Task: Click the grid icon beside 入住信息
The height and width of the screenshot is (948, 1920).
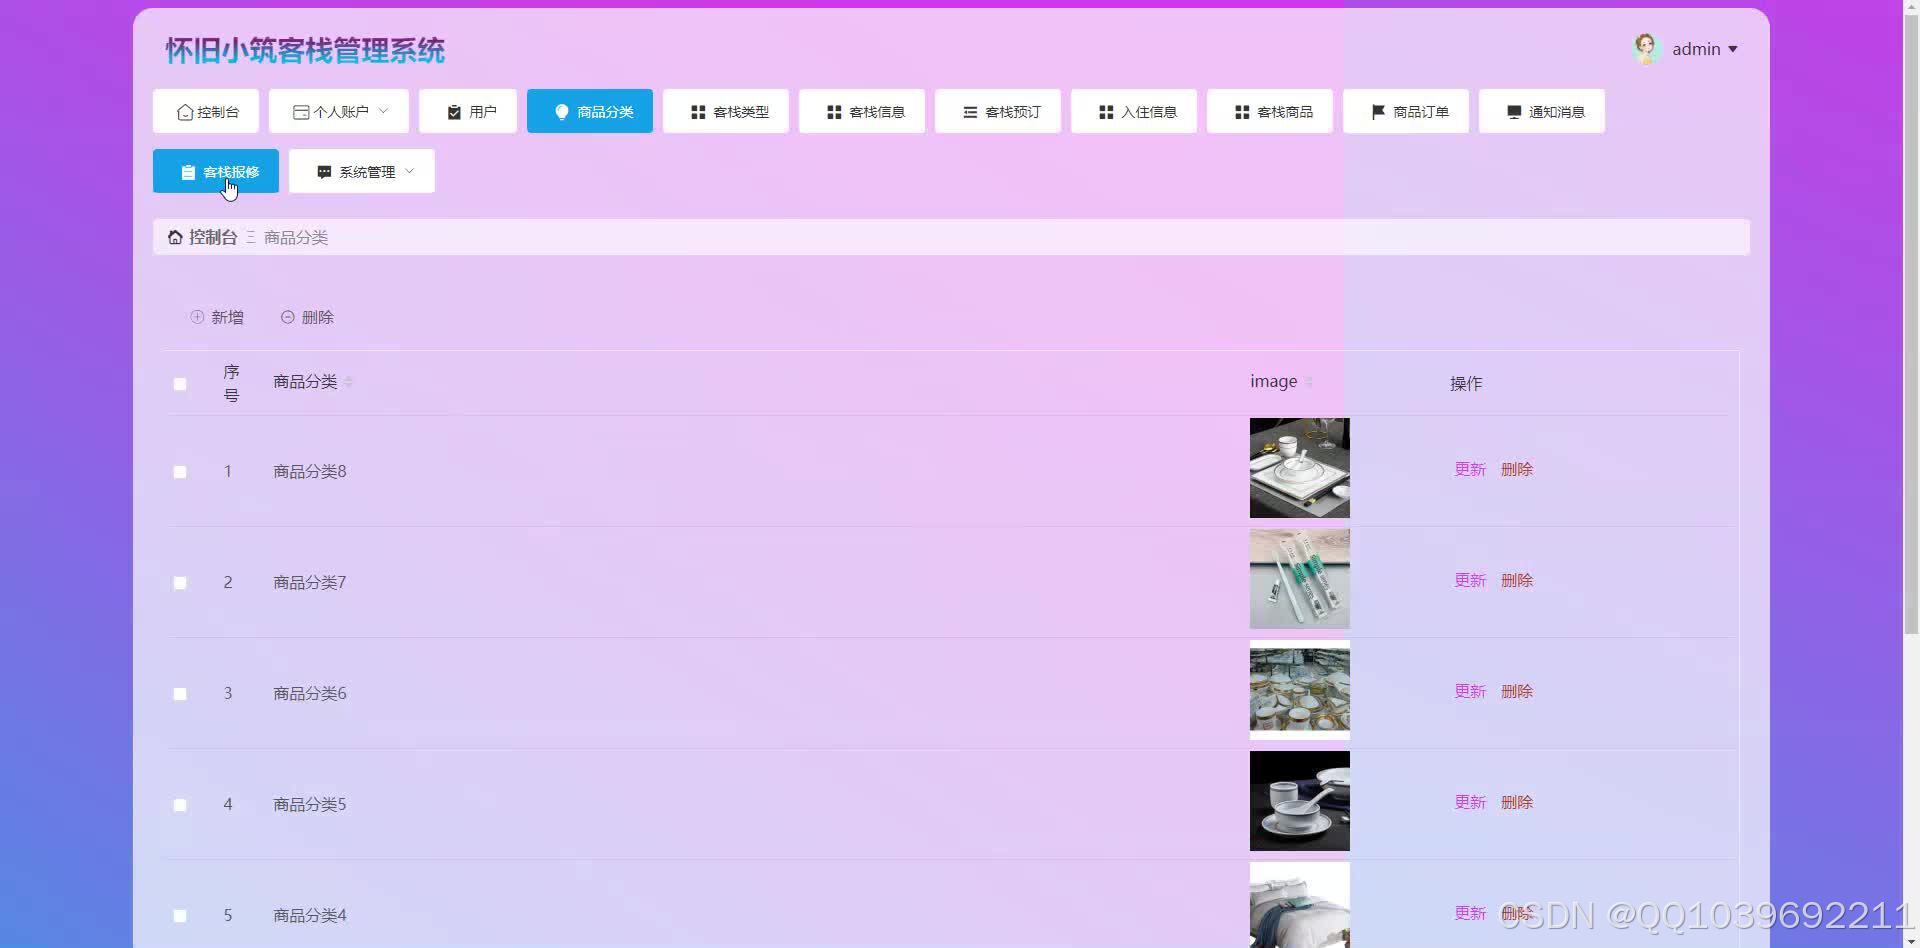Action: pos(1106,112)
